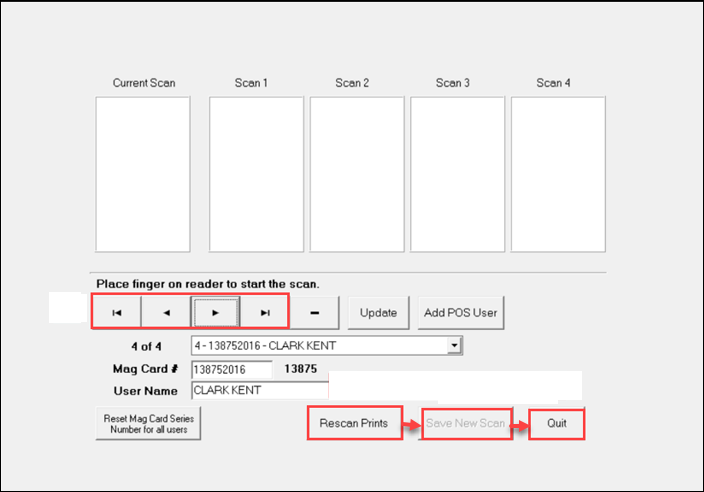Go to the first user record
Image resolution: width=704 pixels, height=492 pixels.
(x=117, y=312)
